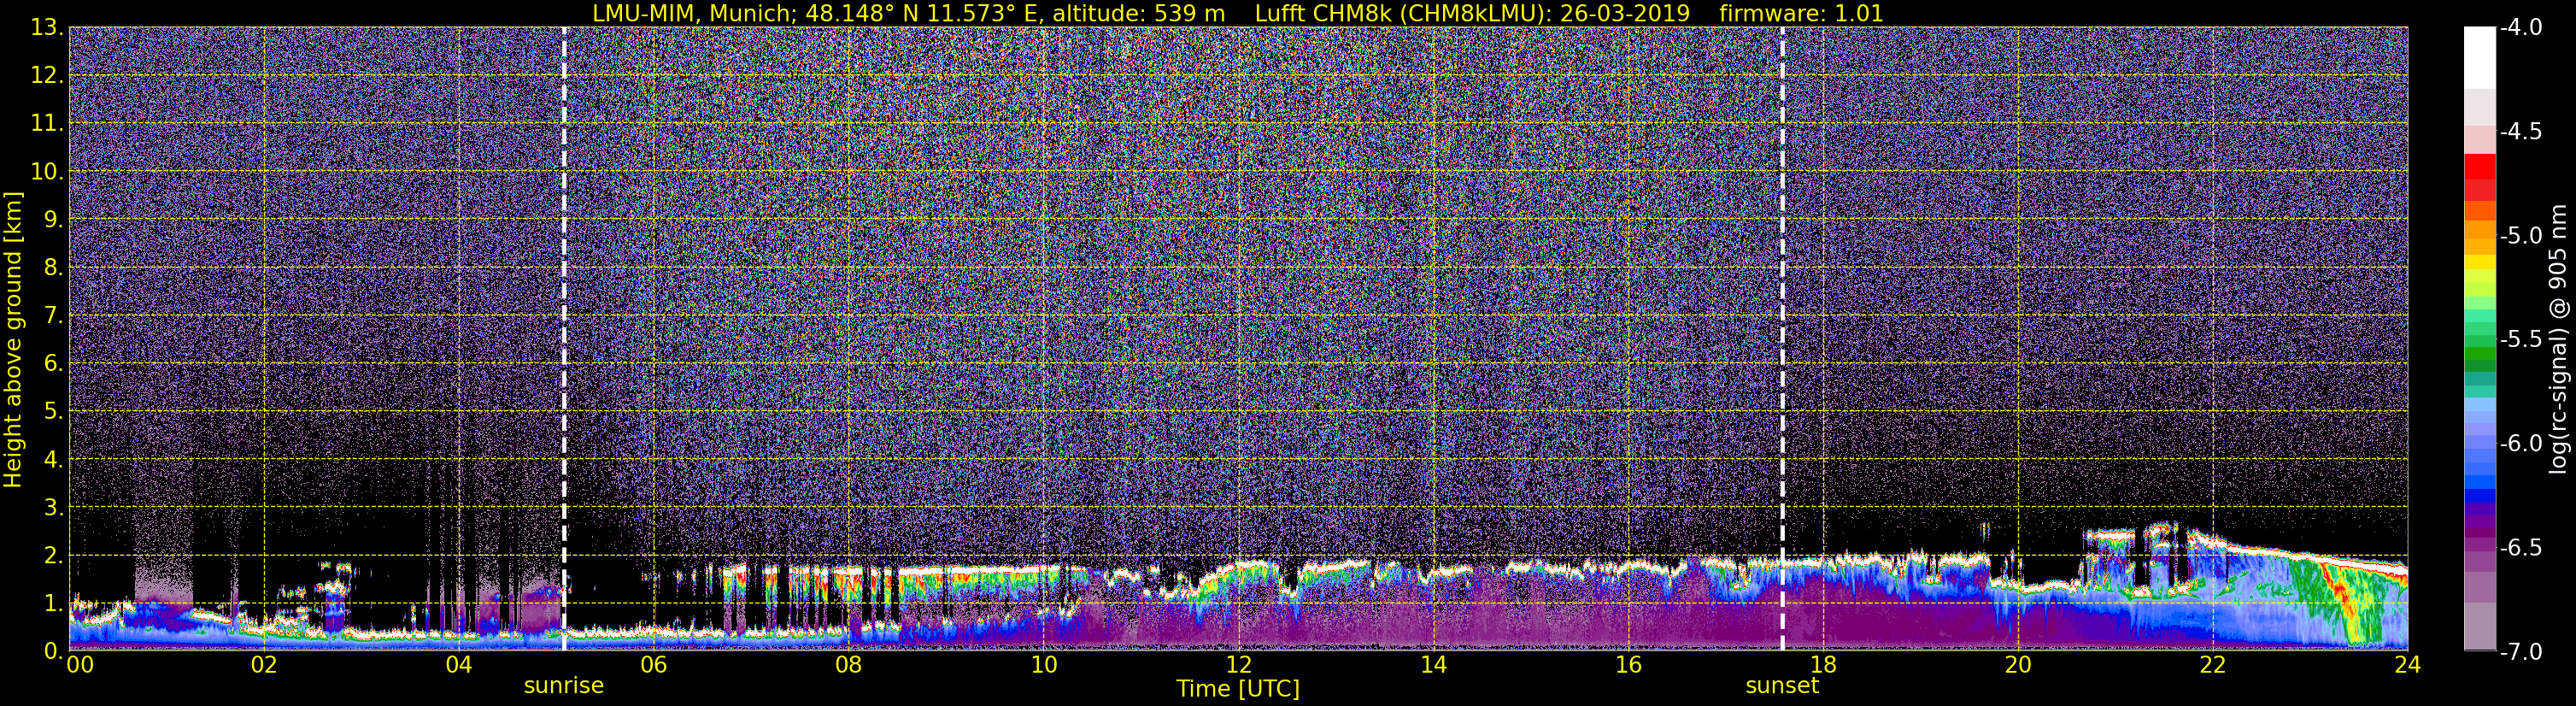Click the '5.' height tick label
This screenshot has width=2576, height=706.
(54, 411)
